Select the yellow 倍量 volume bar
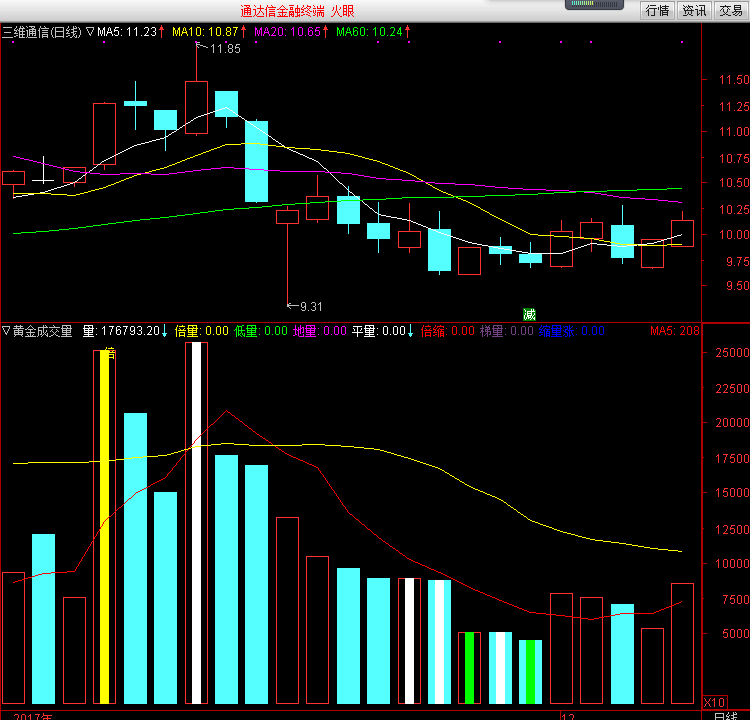Viewport: 750px width, 720px height. [104, 526]
